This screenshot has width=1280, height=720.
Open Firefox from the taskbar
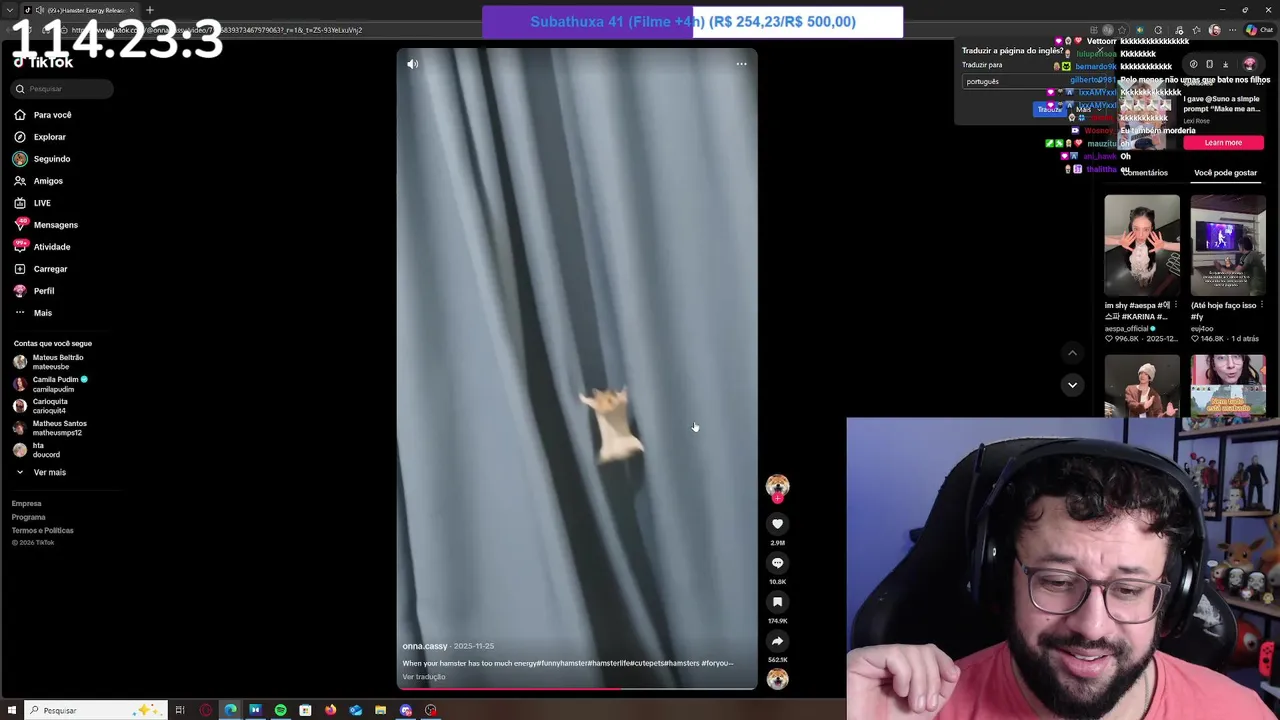(330, 710)
